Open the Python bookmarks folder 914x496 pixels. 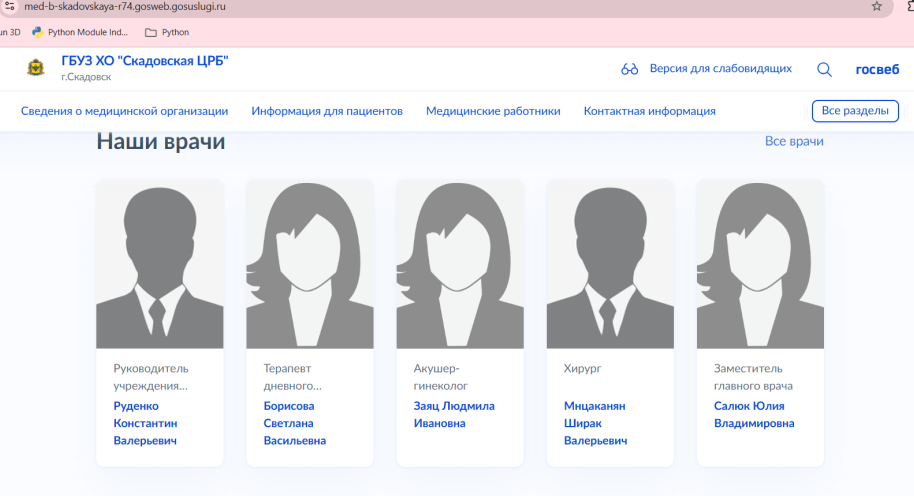pyautogui.click(x=167, y=32)
